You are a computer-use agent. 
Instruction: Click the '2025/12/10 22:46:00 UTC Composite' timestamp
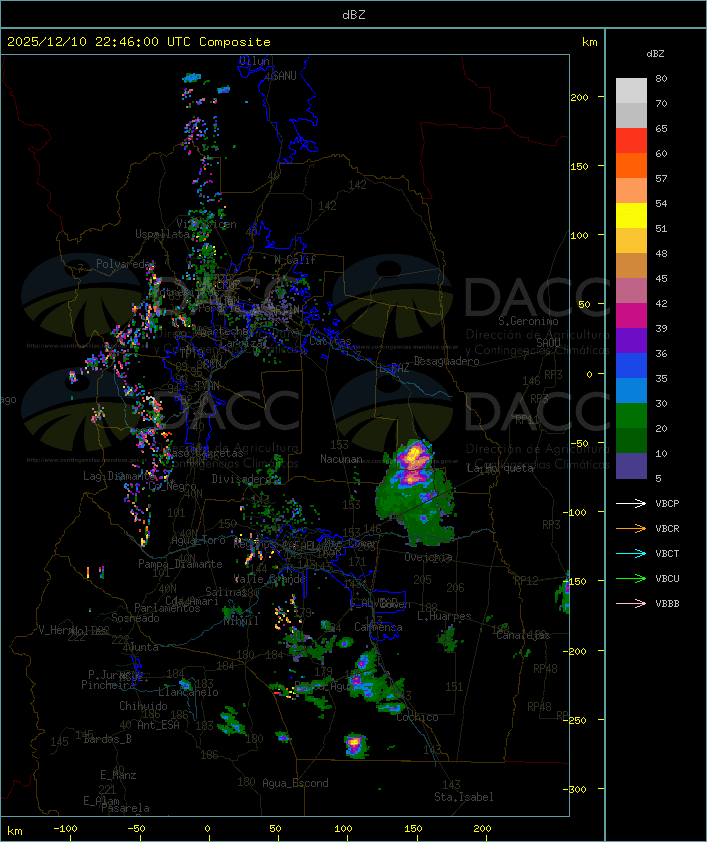coord(139,42)
